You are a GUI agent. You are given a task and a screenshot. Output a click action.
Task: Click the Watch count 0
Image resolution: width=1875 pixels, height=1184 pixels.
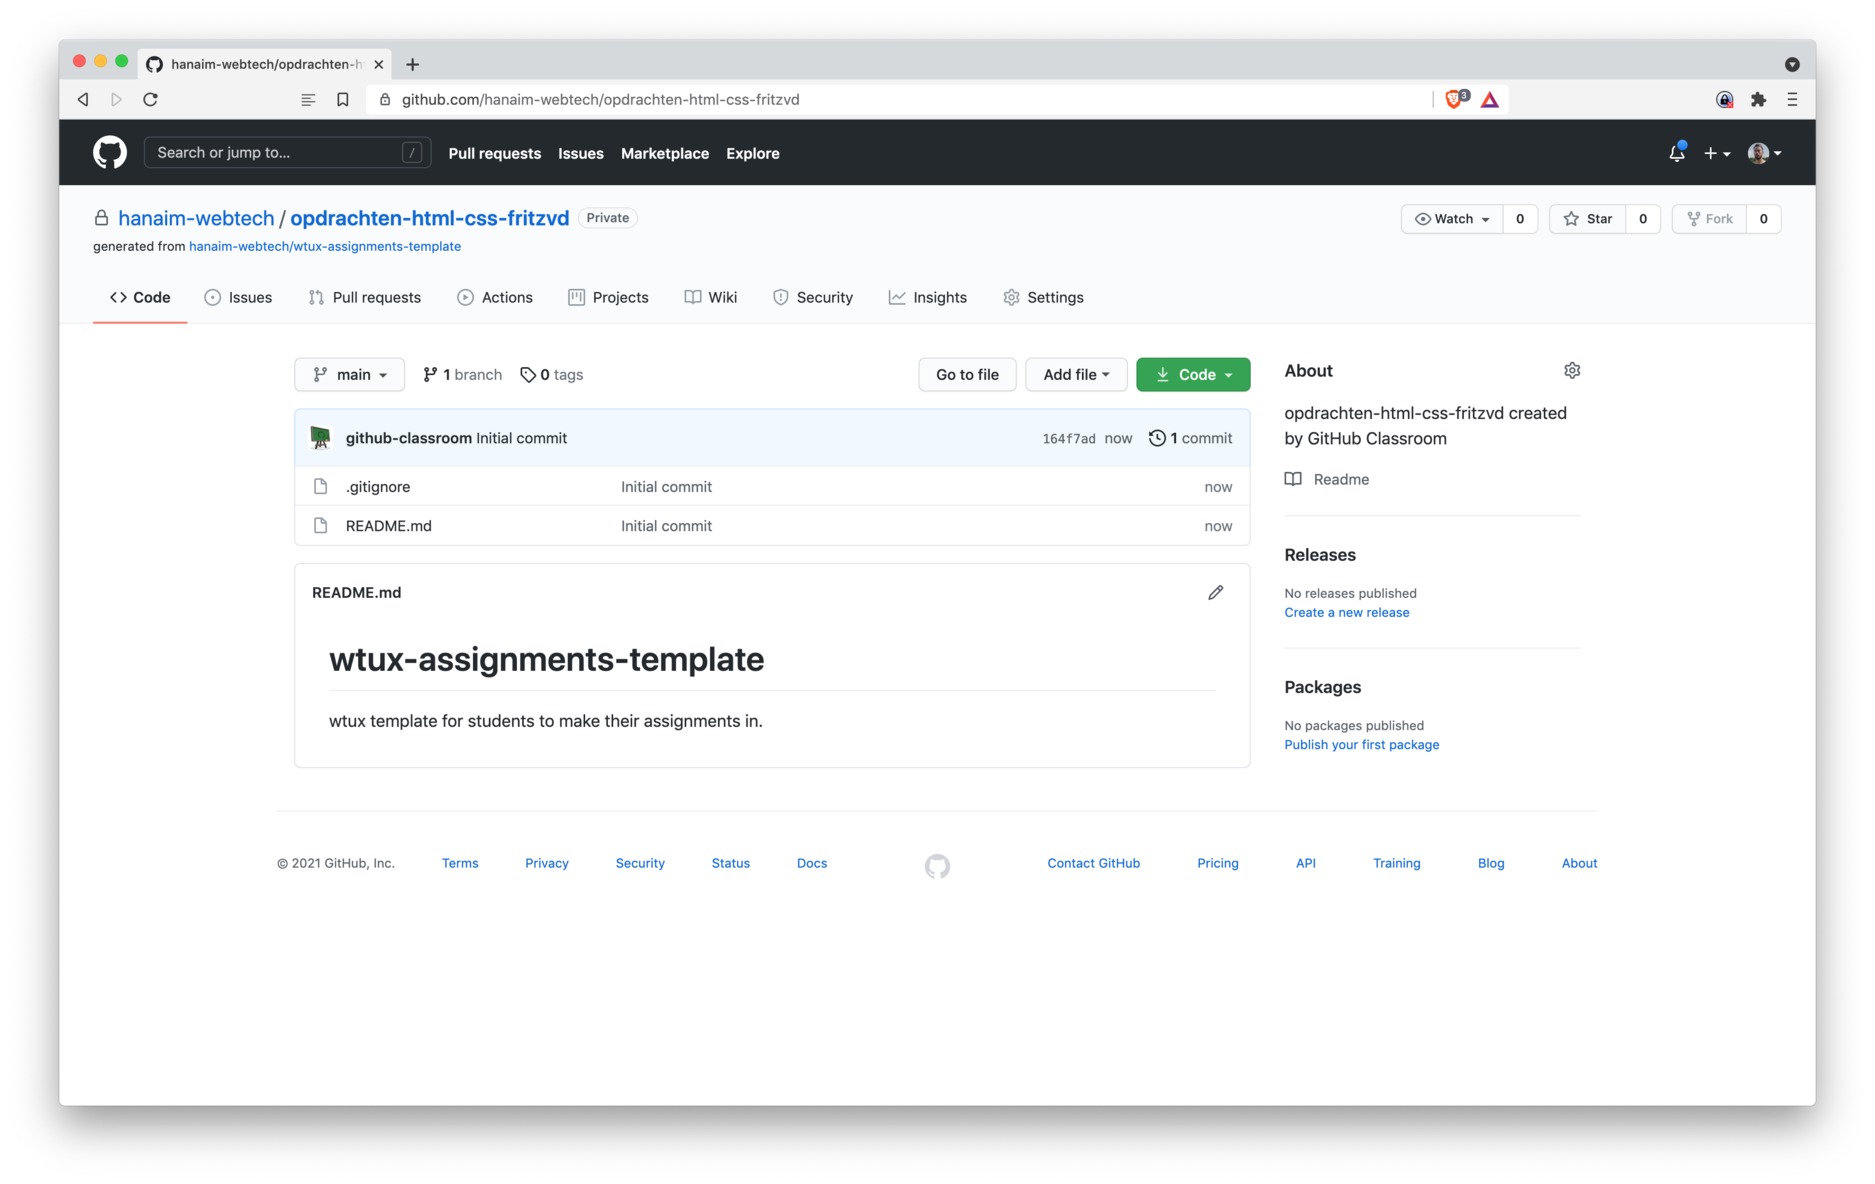pos(1520,219)
